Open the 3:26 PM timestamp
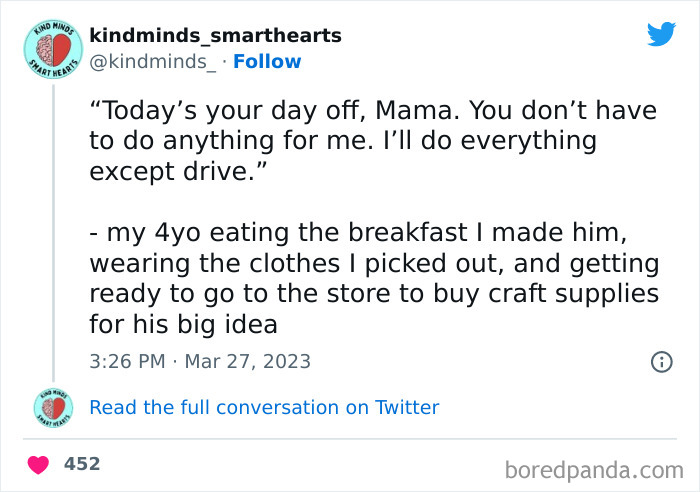 (128, 361)
